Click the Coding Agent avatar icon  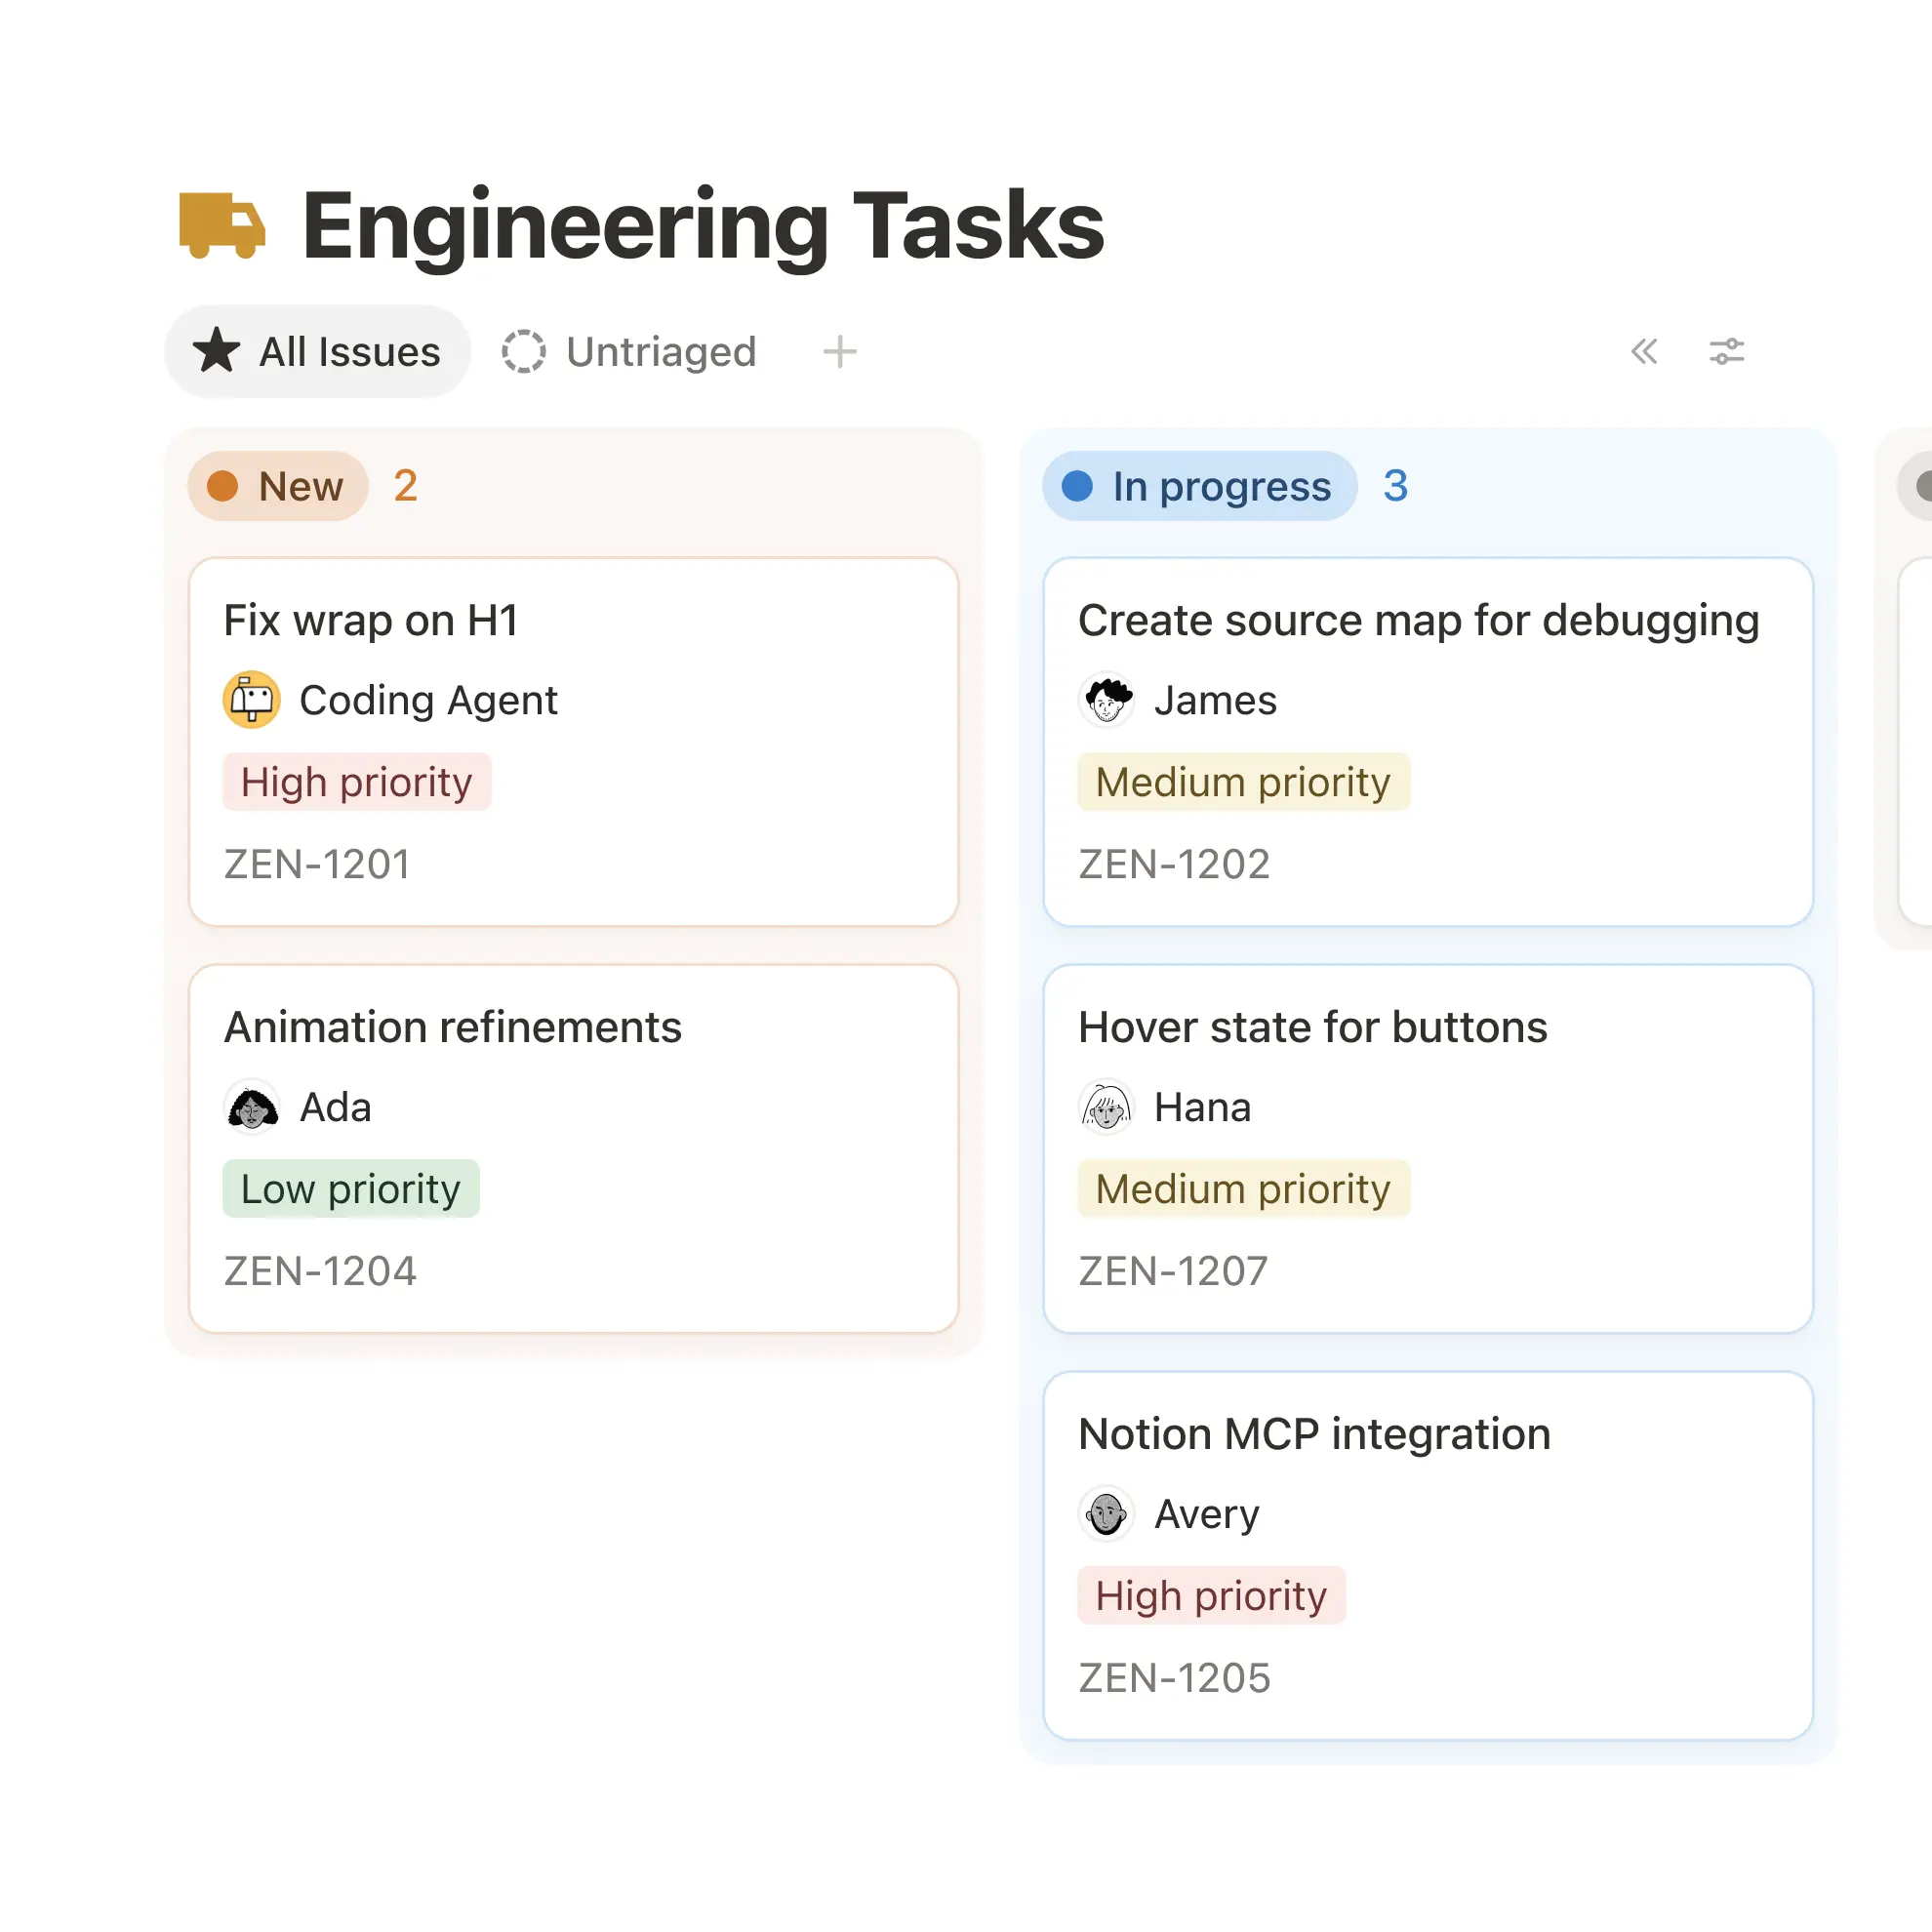click(x=251, y=700)
